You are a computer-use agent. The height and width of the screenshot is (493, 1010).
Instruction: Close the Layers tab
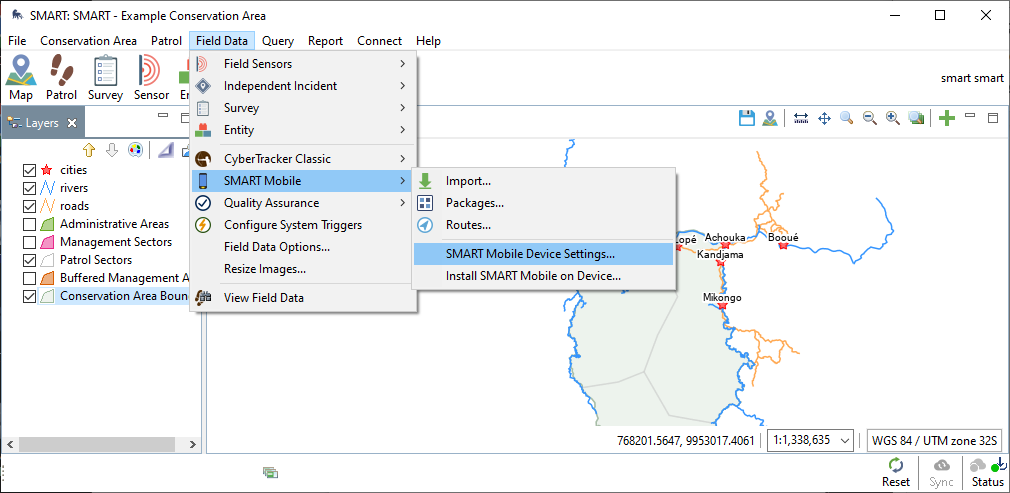(x=72, y=123)
